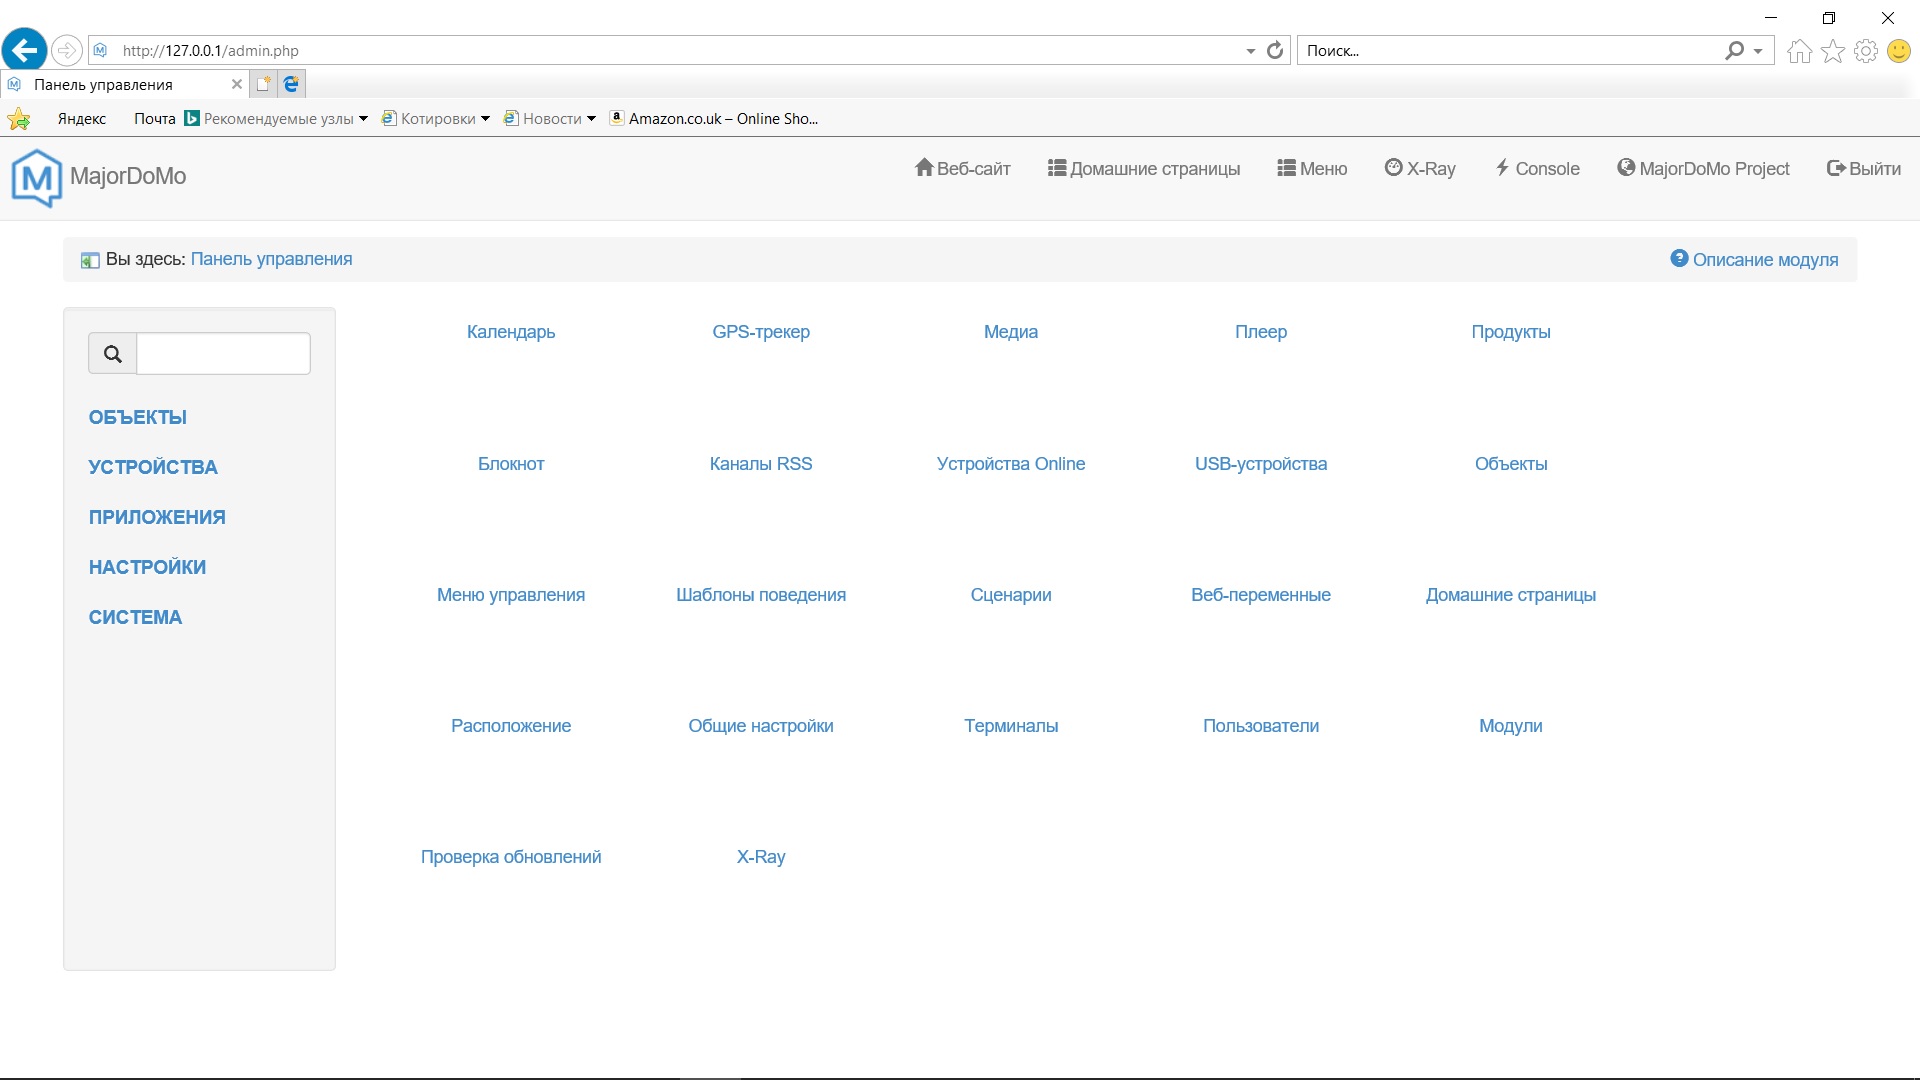Open the Console navbar item
This screenshot has height=1080, width=1920.
(1537, 169)
